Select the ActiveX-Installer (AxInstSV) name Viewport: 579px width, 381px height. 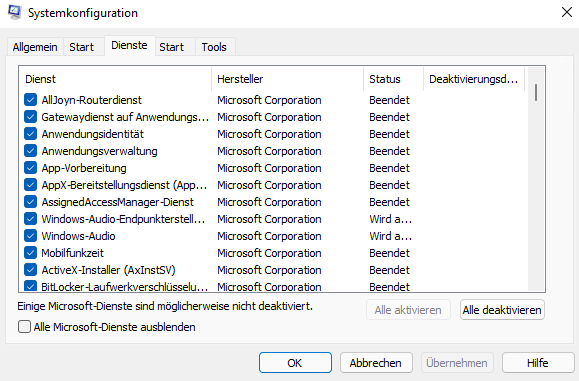(x=108, y=270)
